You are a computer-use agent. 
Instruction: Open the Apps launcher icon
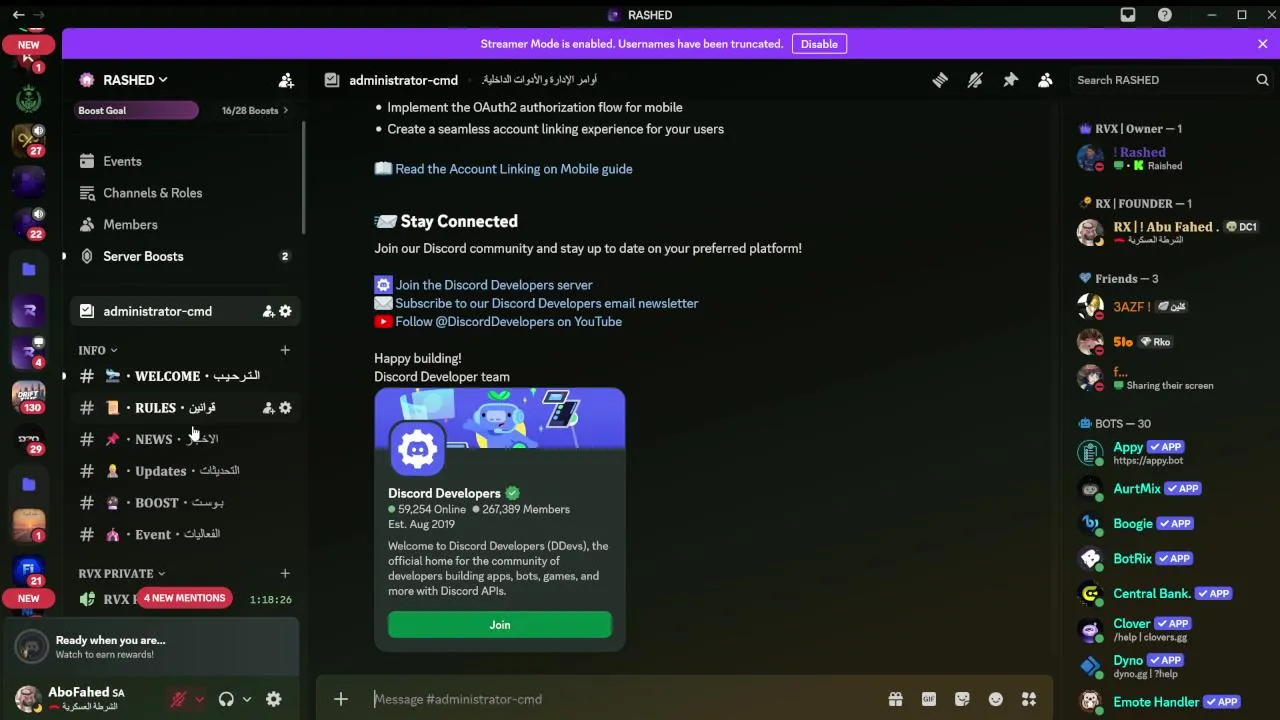(1029, 699)
